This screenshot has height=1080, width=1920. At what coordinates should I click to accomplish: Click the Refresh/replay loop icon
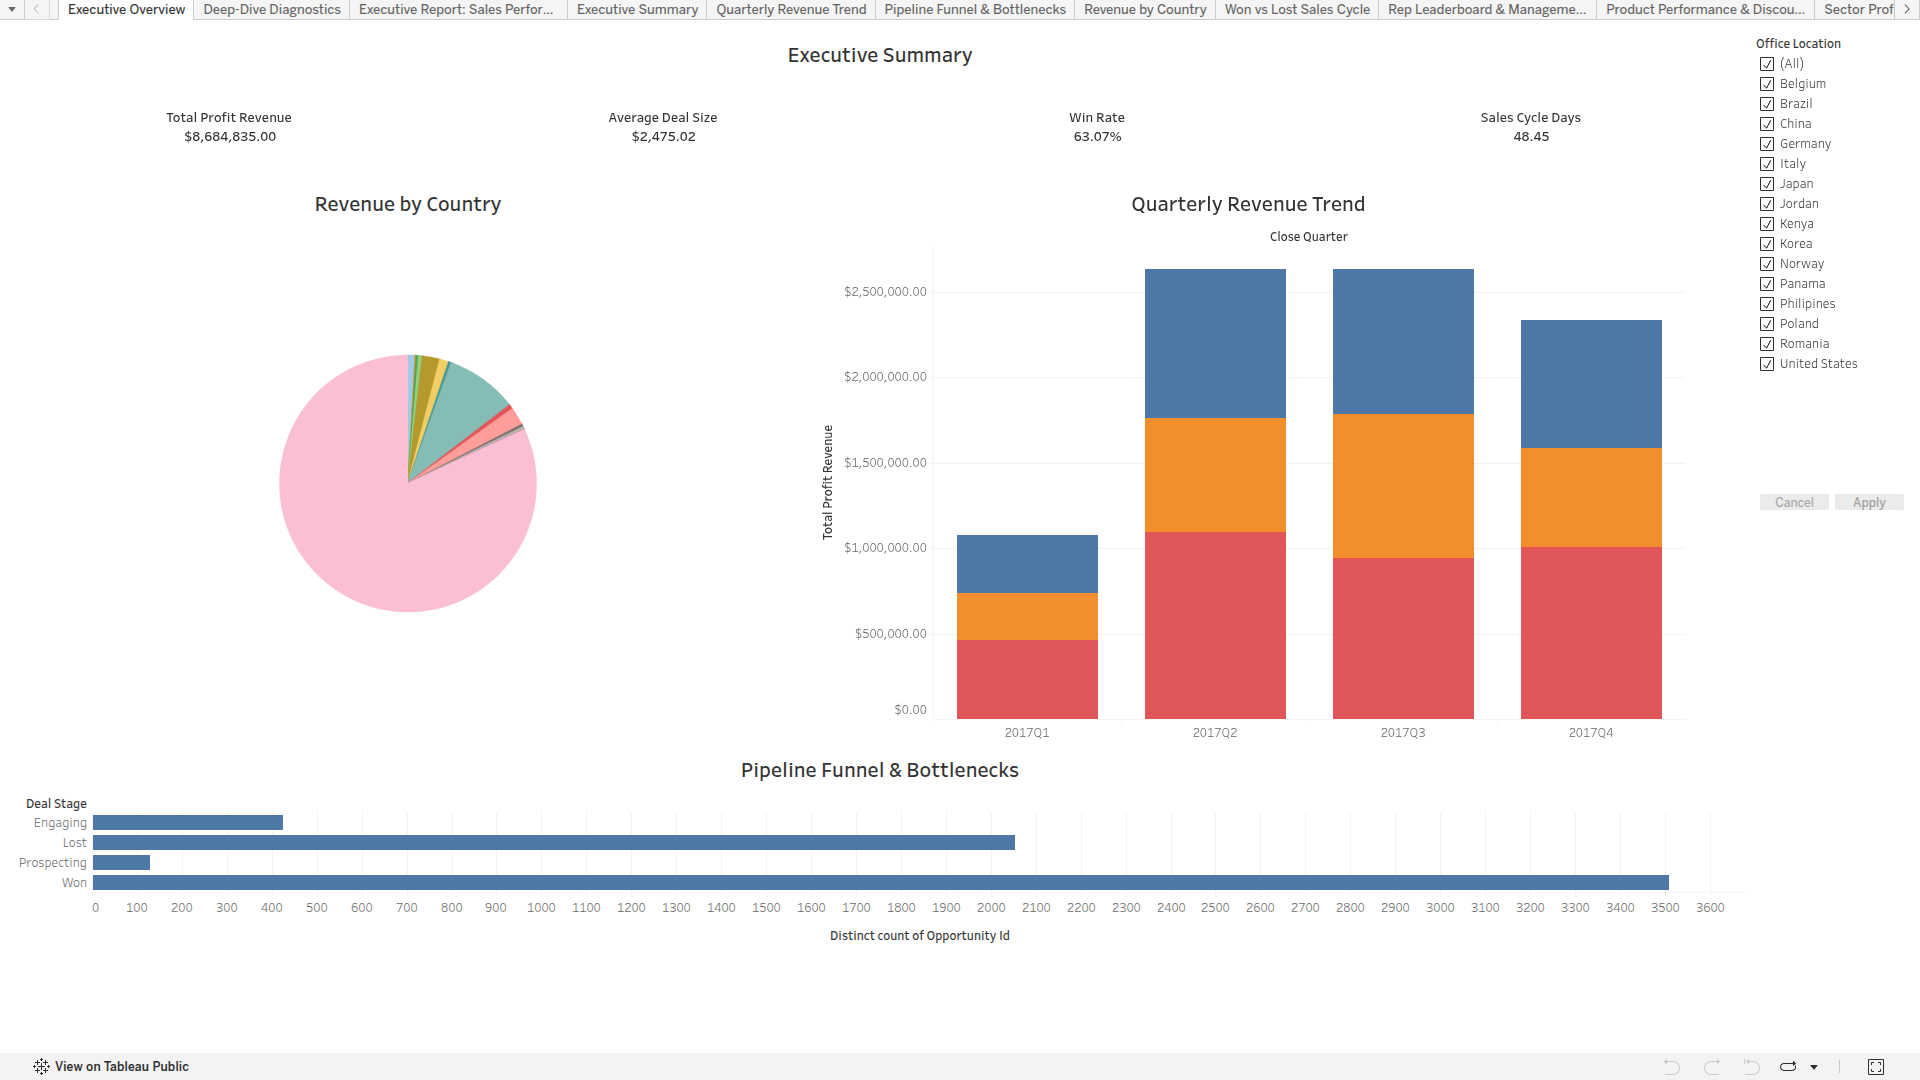1789,1066
